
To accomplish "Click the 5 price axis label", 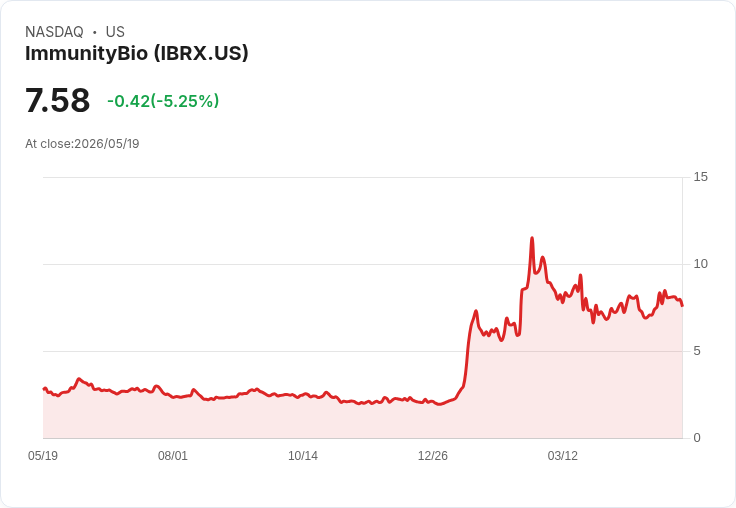I will point(697,351).
